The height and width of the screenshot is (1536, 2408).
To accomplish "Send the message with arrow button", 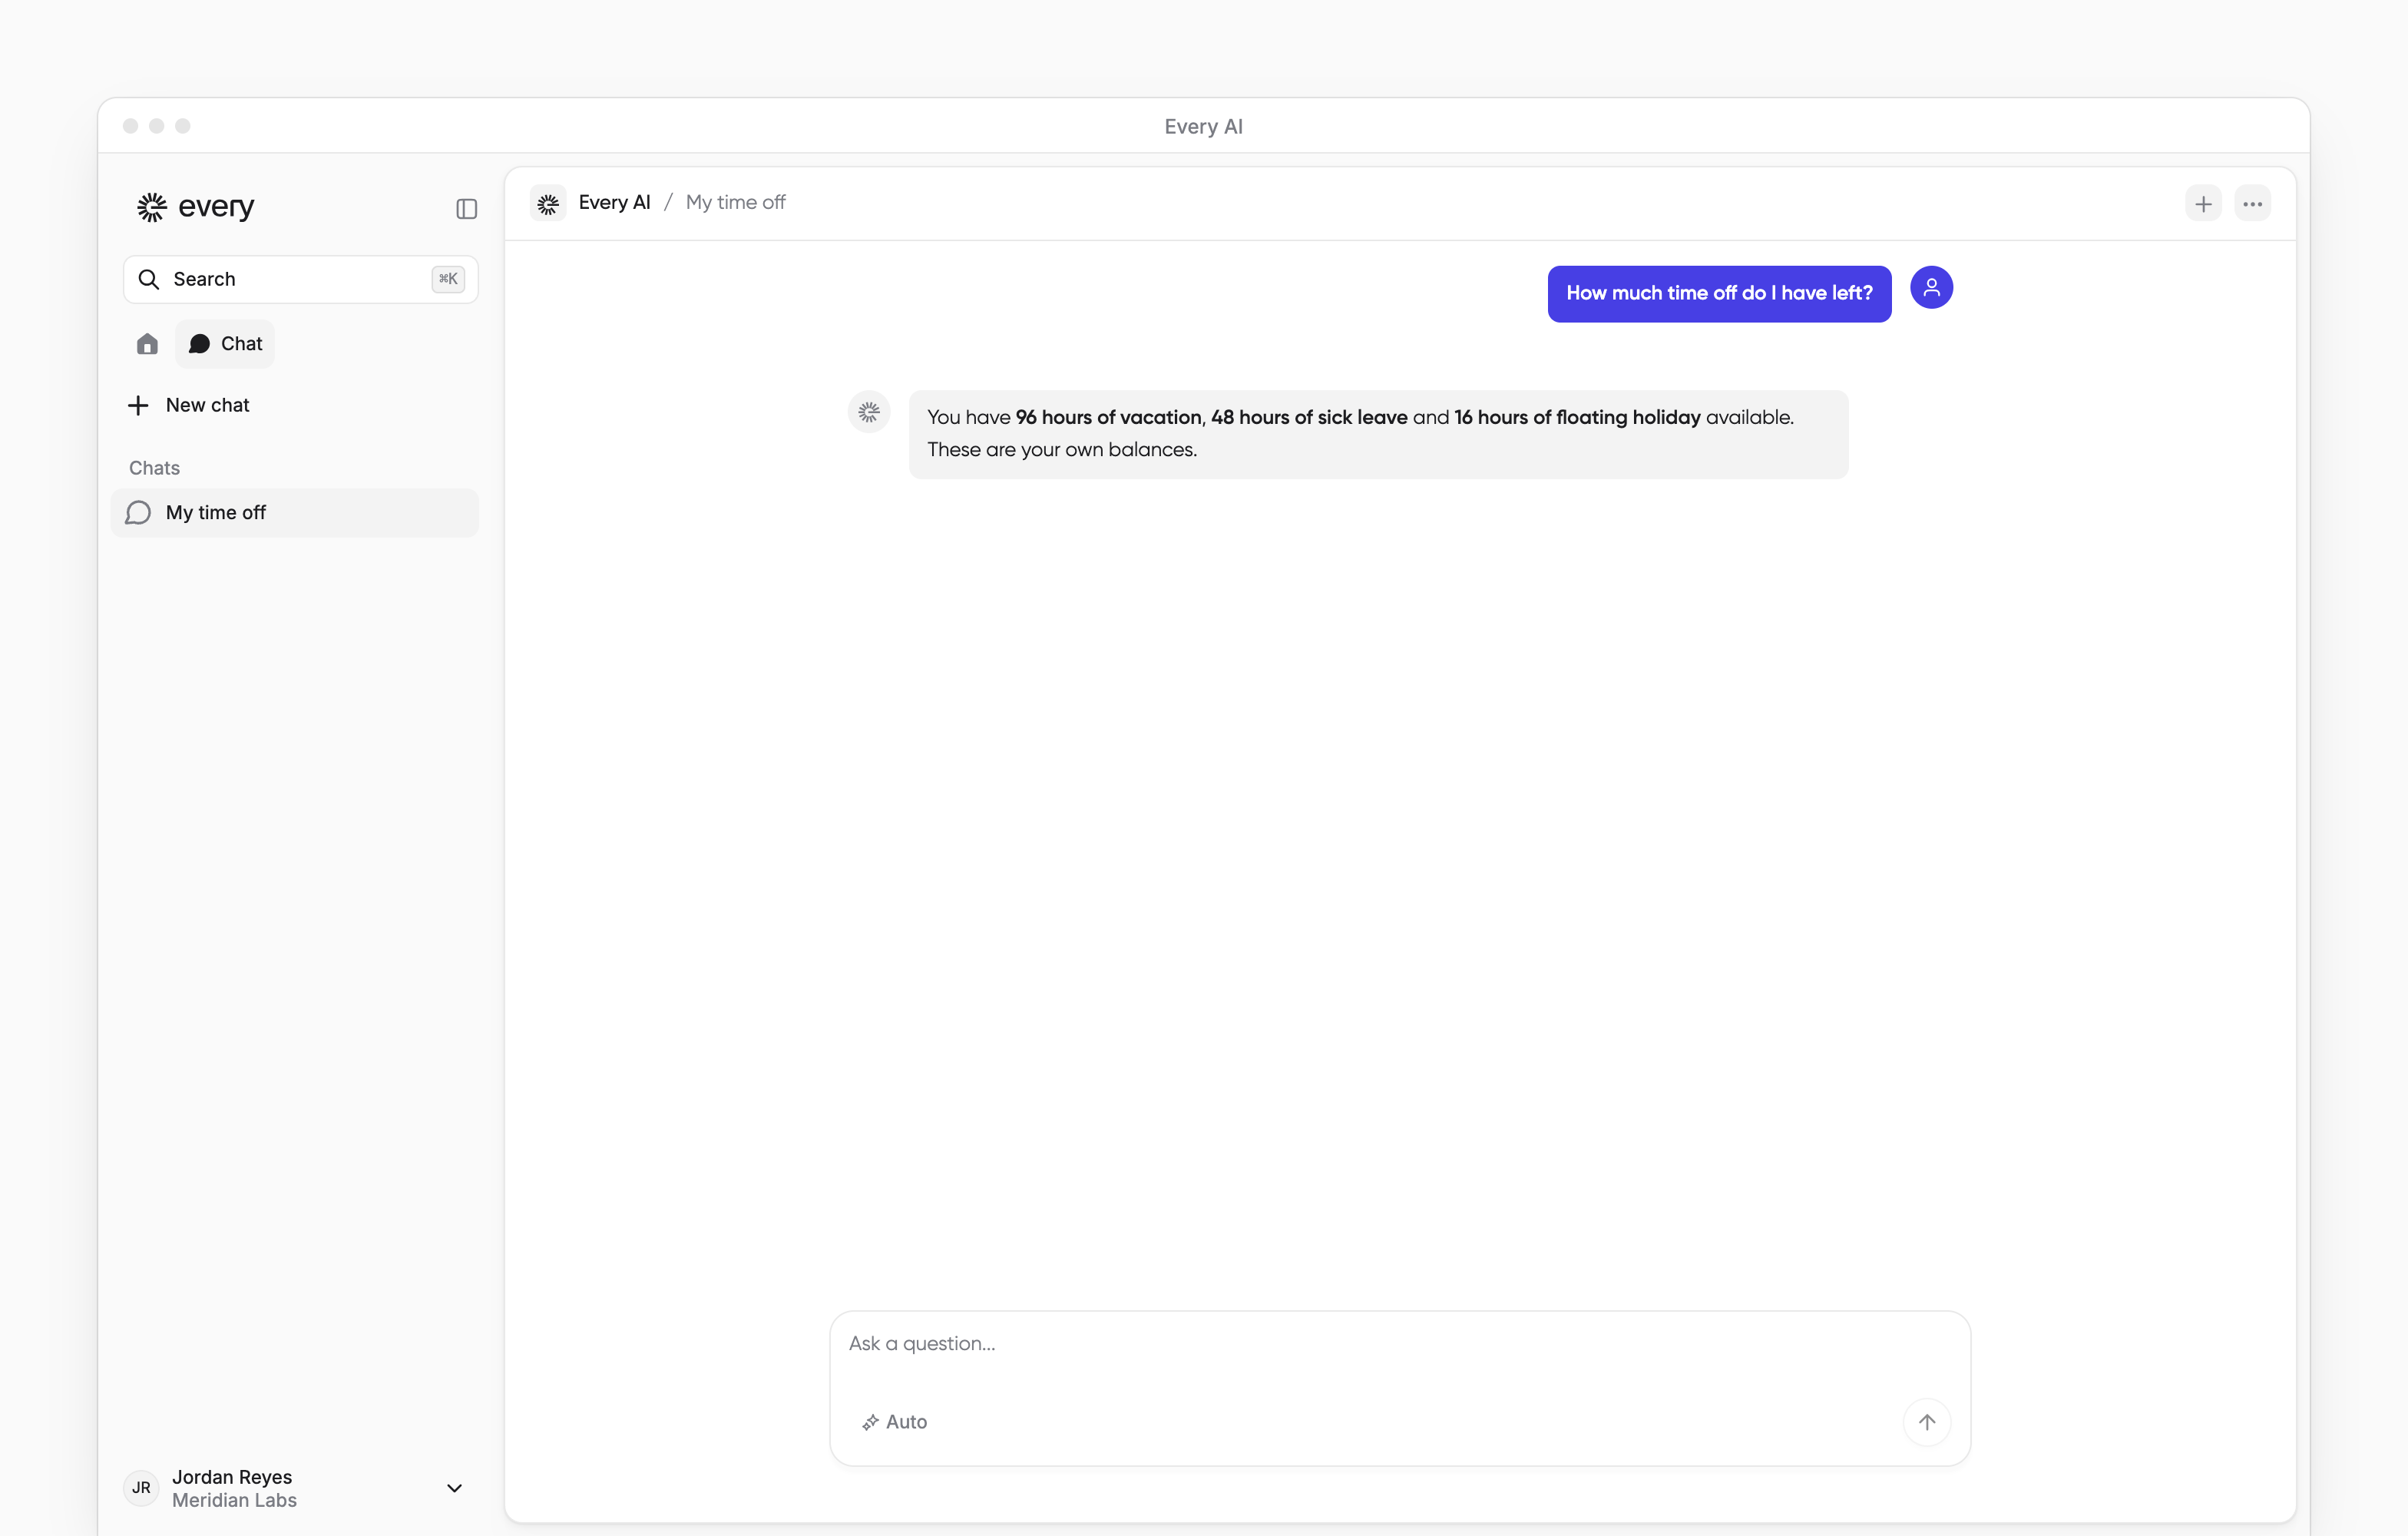I will pos(1927,1421).
